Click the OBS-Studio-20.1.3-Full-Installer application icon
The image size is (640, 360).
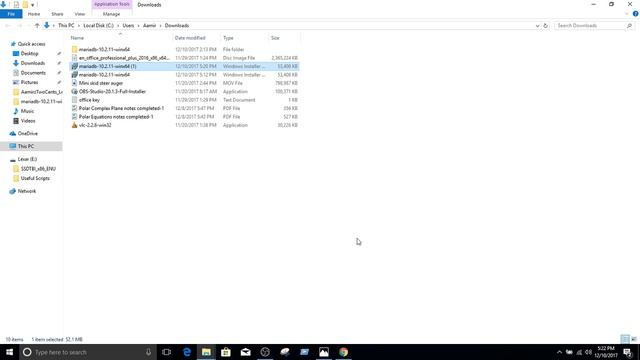pyautogui.click(x=74, y=91)
